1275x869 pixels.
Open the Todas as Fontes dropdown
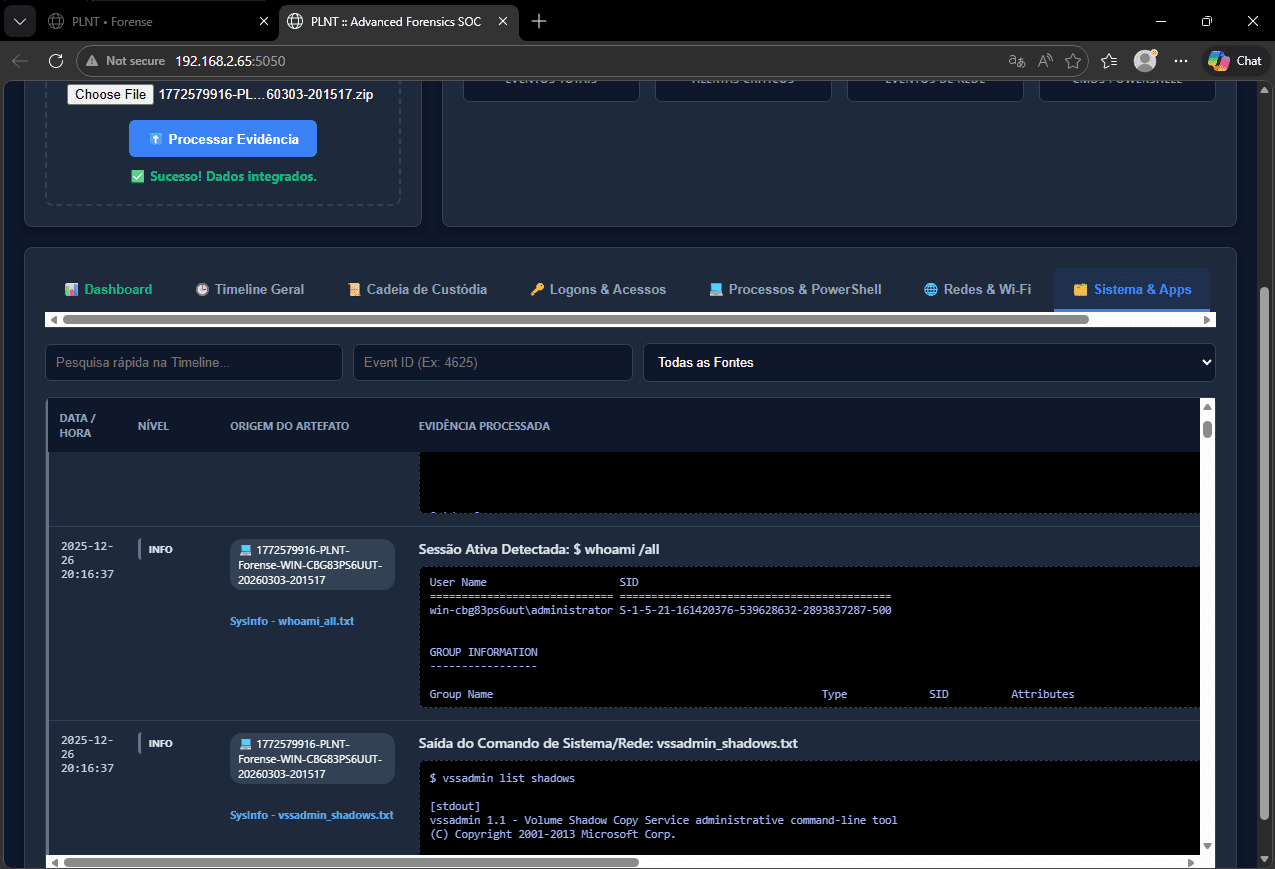[929, 362]
